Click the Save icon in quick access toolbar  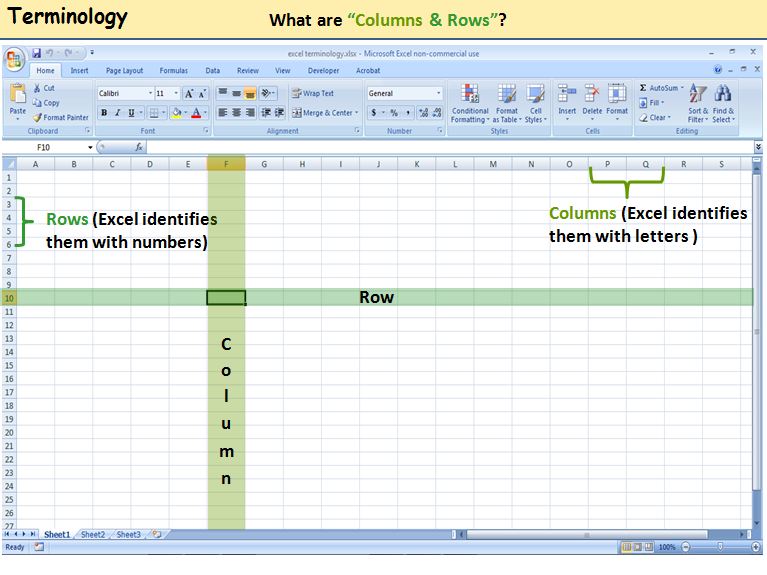(37, 52)
